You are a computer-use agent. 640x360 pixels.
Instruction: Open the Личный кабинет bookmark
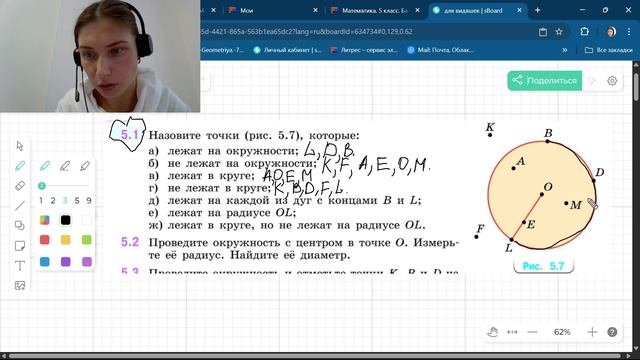click(287, 50)
